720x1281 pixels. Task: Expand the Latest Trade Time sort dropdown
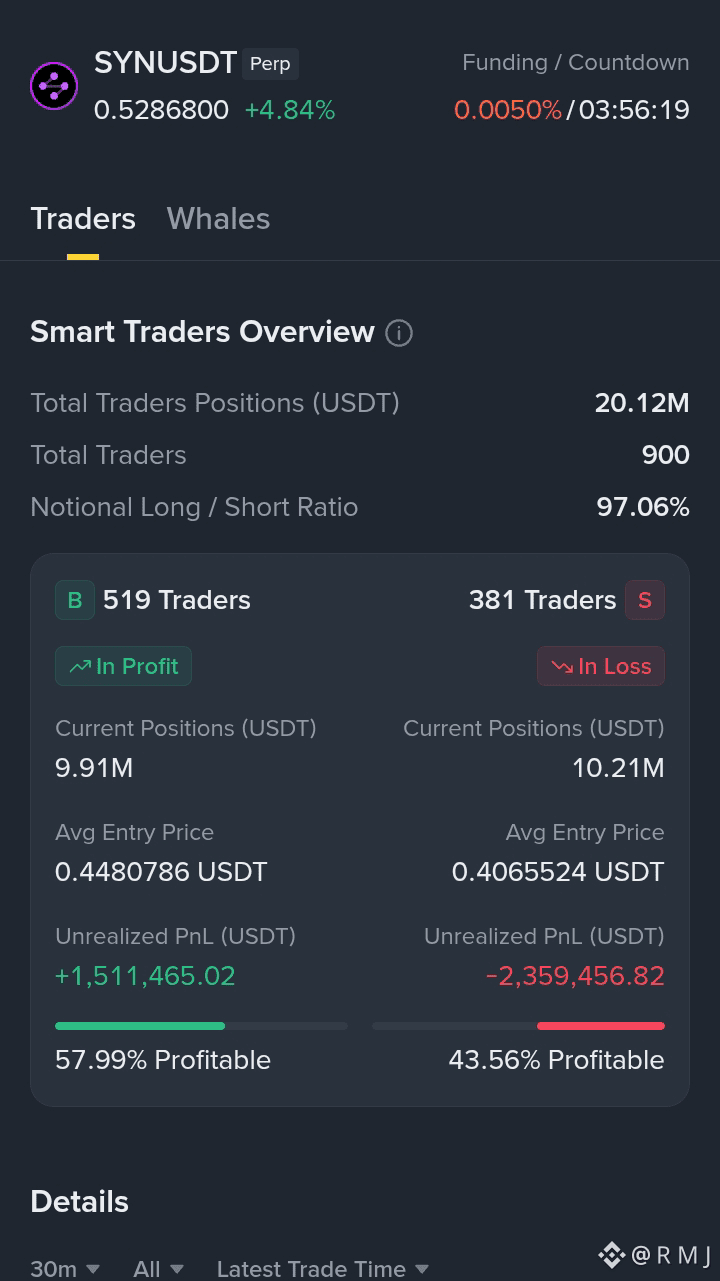coord(322,1269)
